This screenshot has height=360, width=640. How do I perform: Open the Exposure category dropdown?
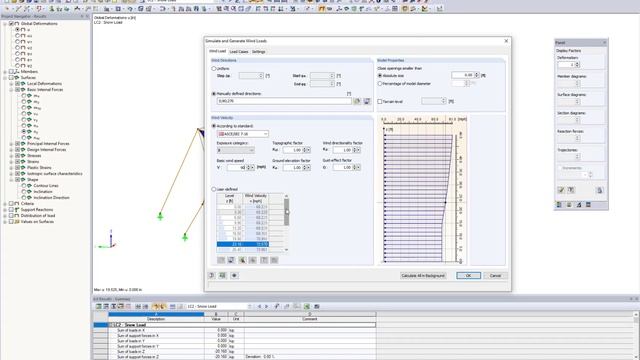tap(236, 150)
